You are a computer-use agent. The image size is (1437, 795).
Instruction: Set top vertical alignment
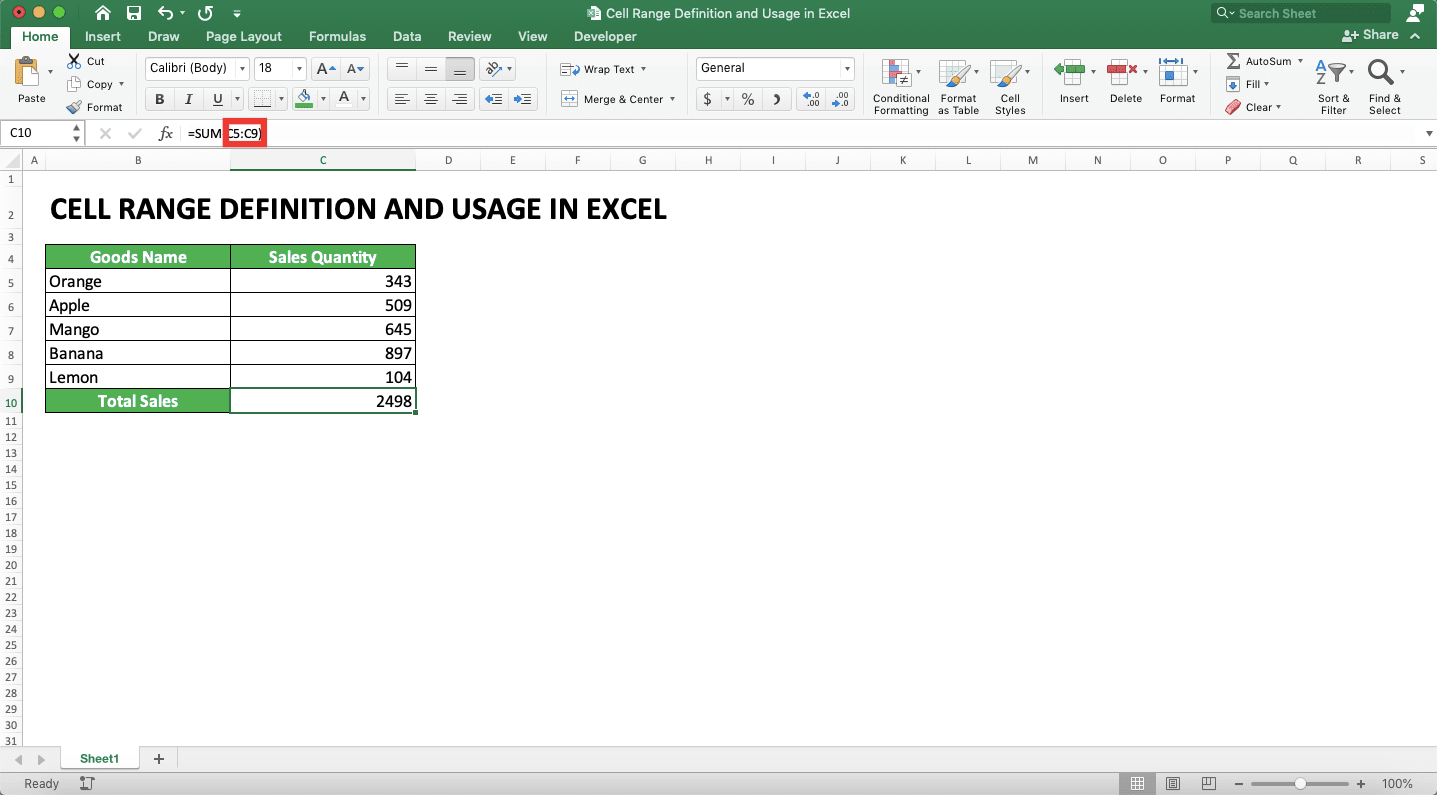(401, 69)
